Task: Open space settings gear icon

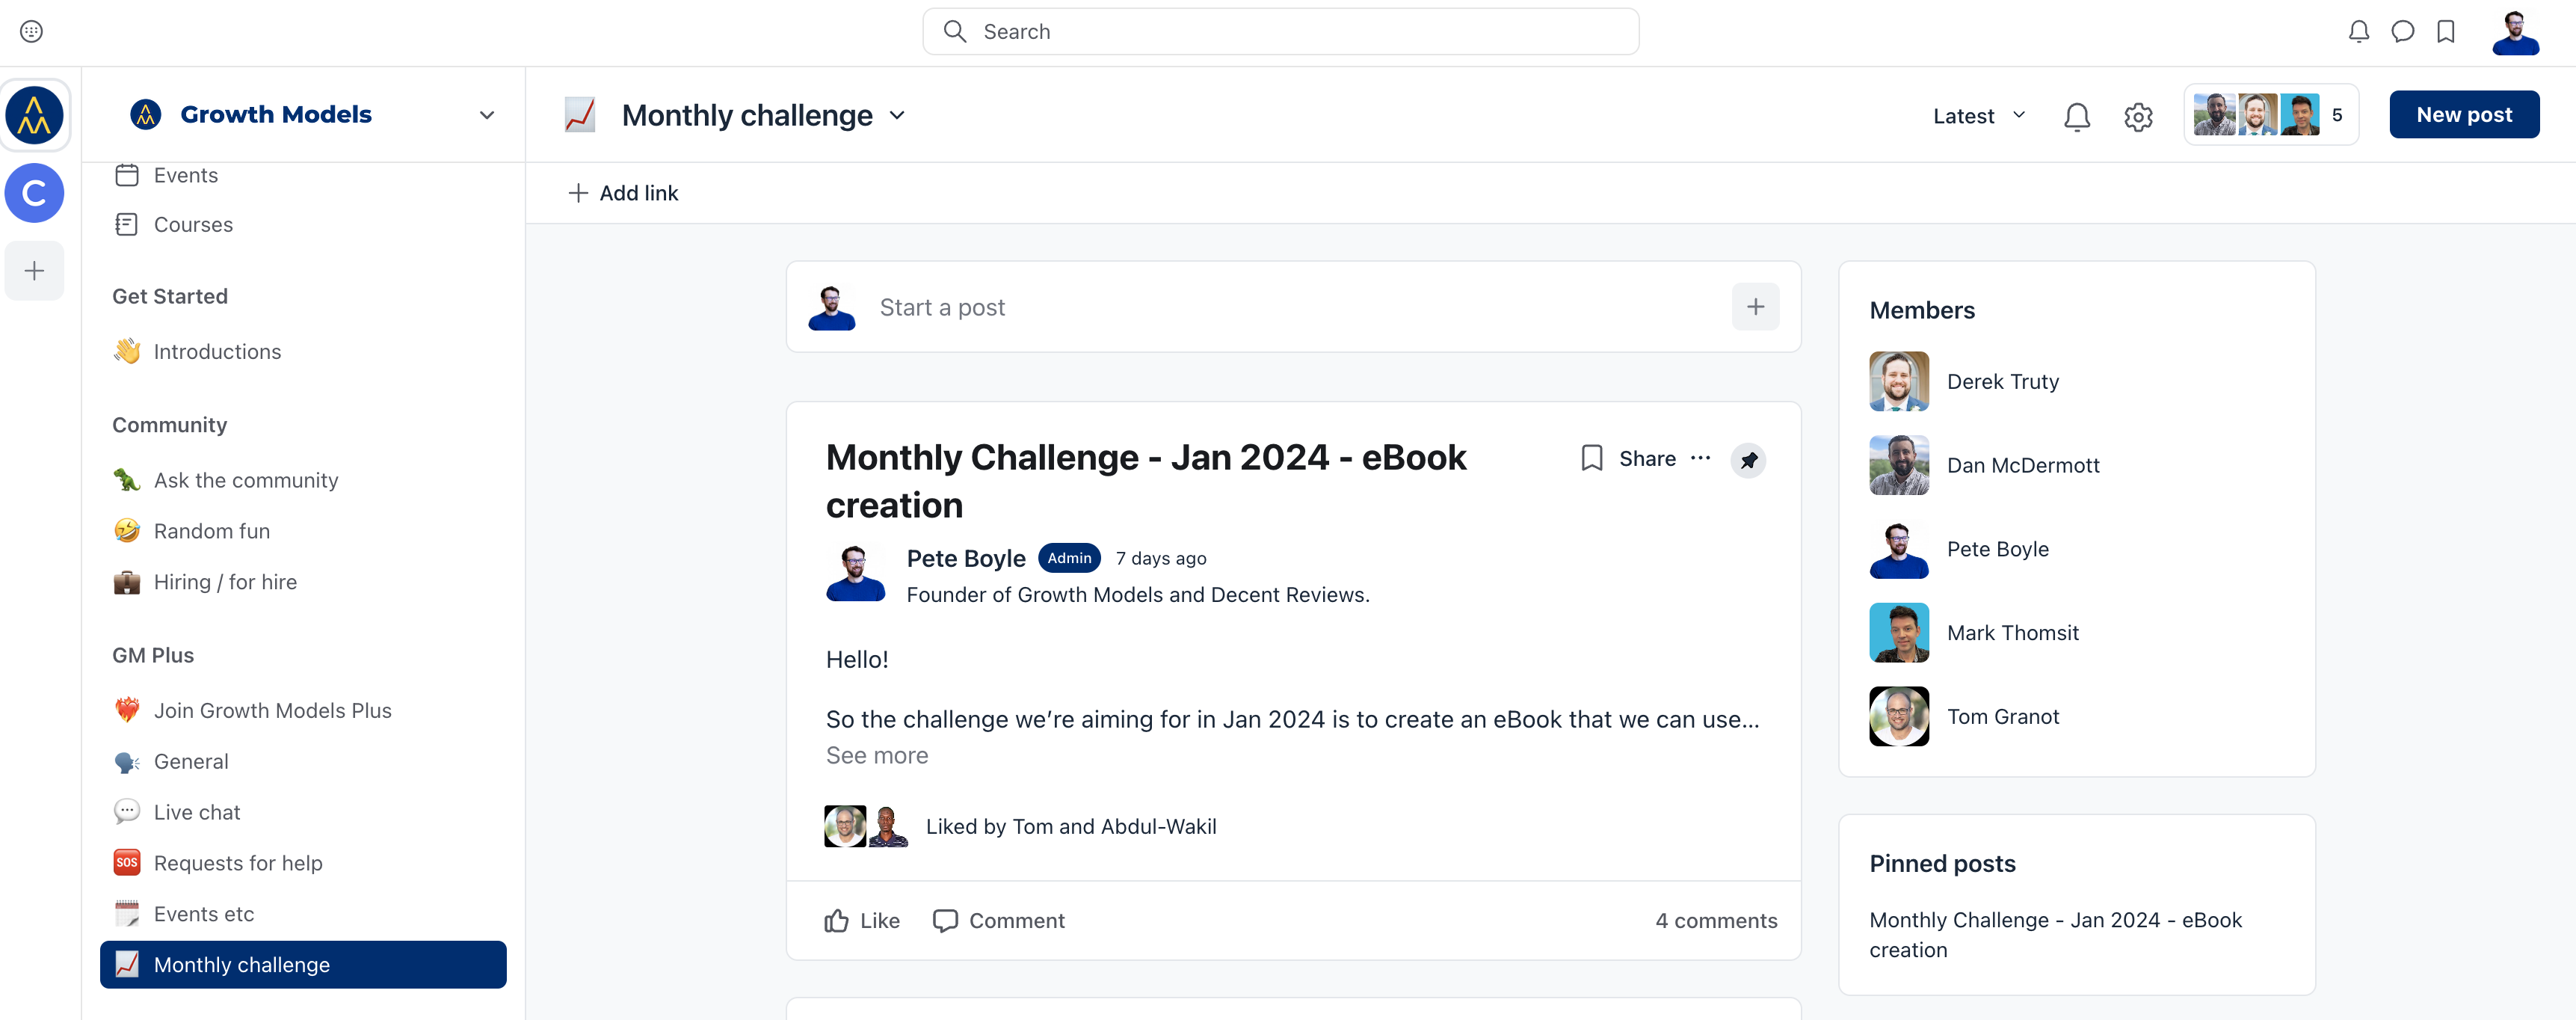Action: pos(2138,116)
